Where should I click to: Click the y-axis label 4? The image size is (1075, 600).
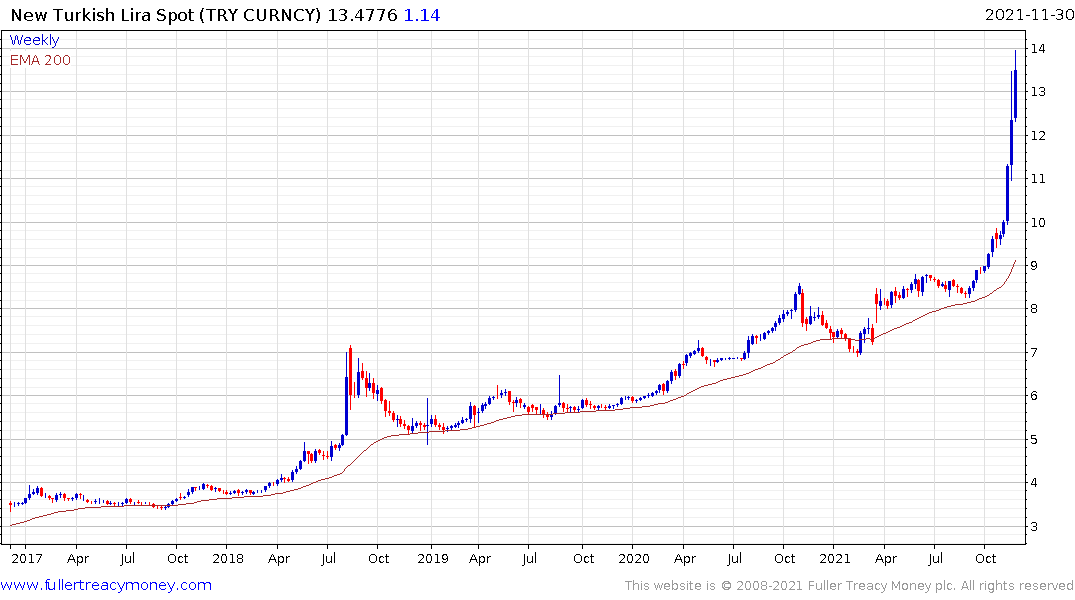(1033, 483)
